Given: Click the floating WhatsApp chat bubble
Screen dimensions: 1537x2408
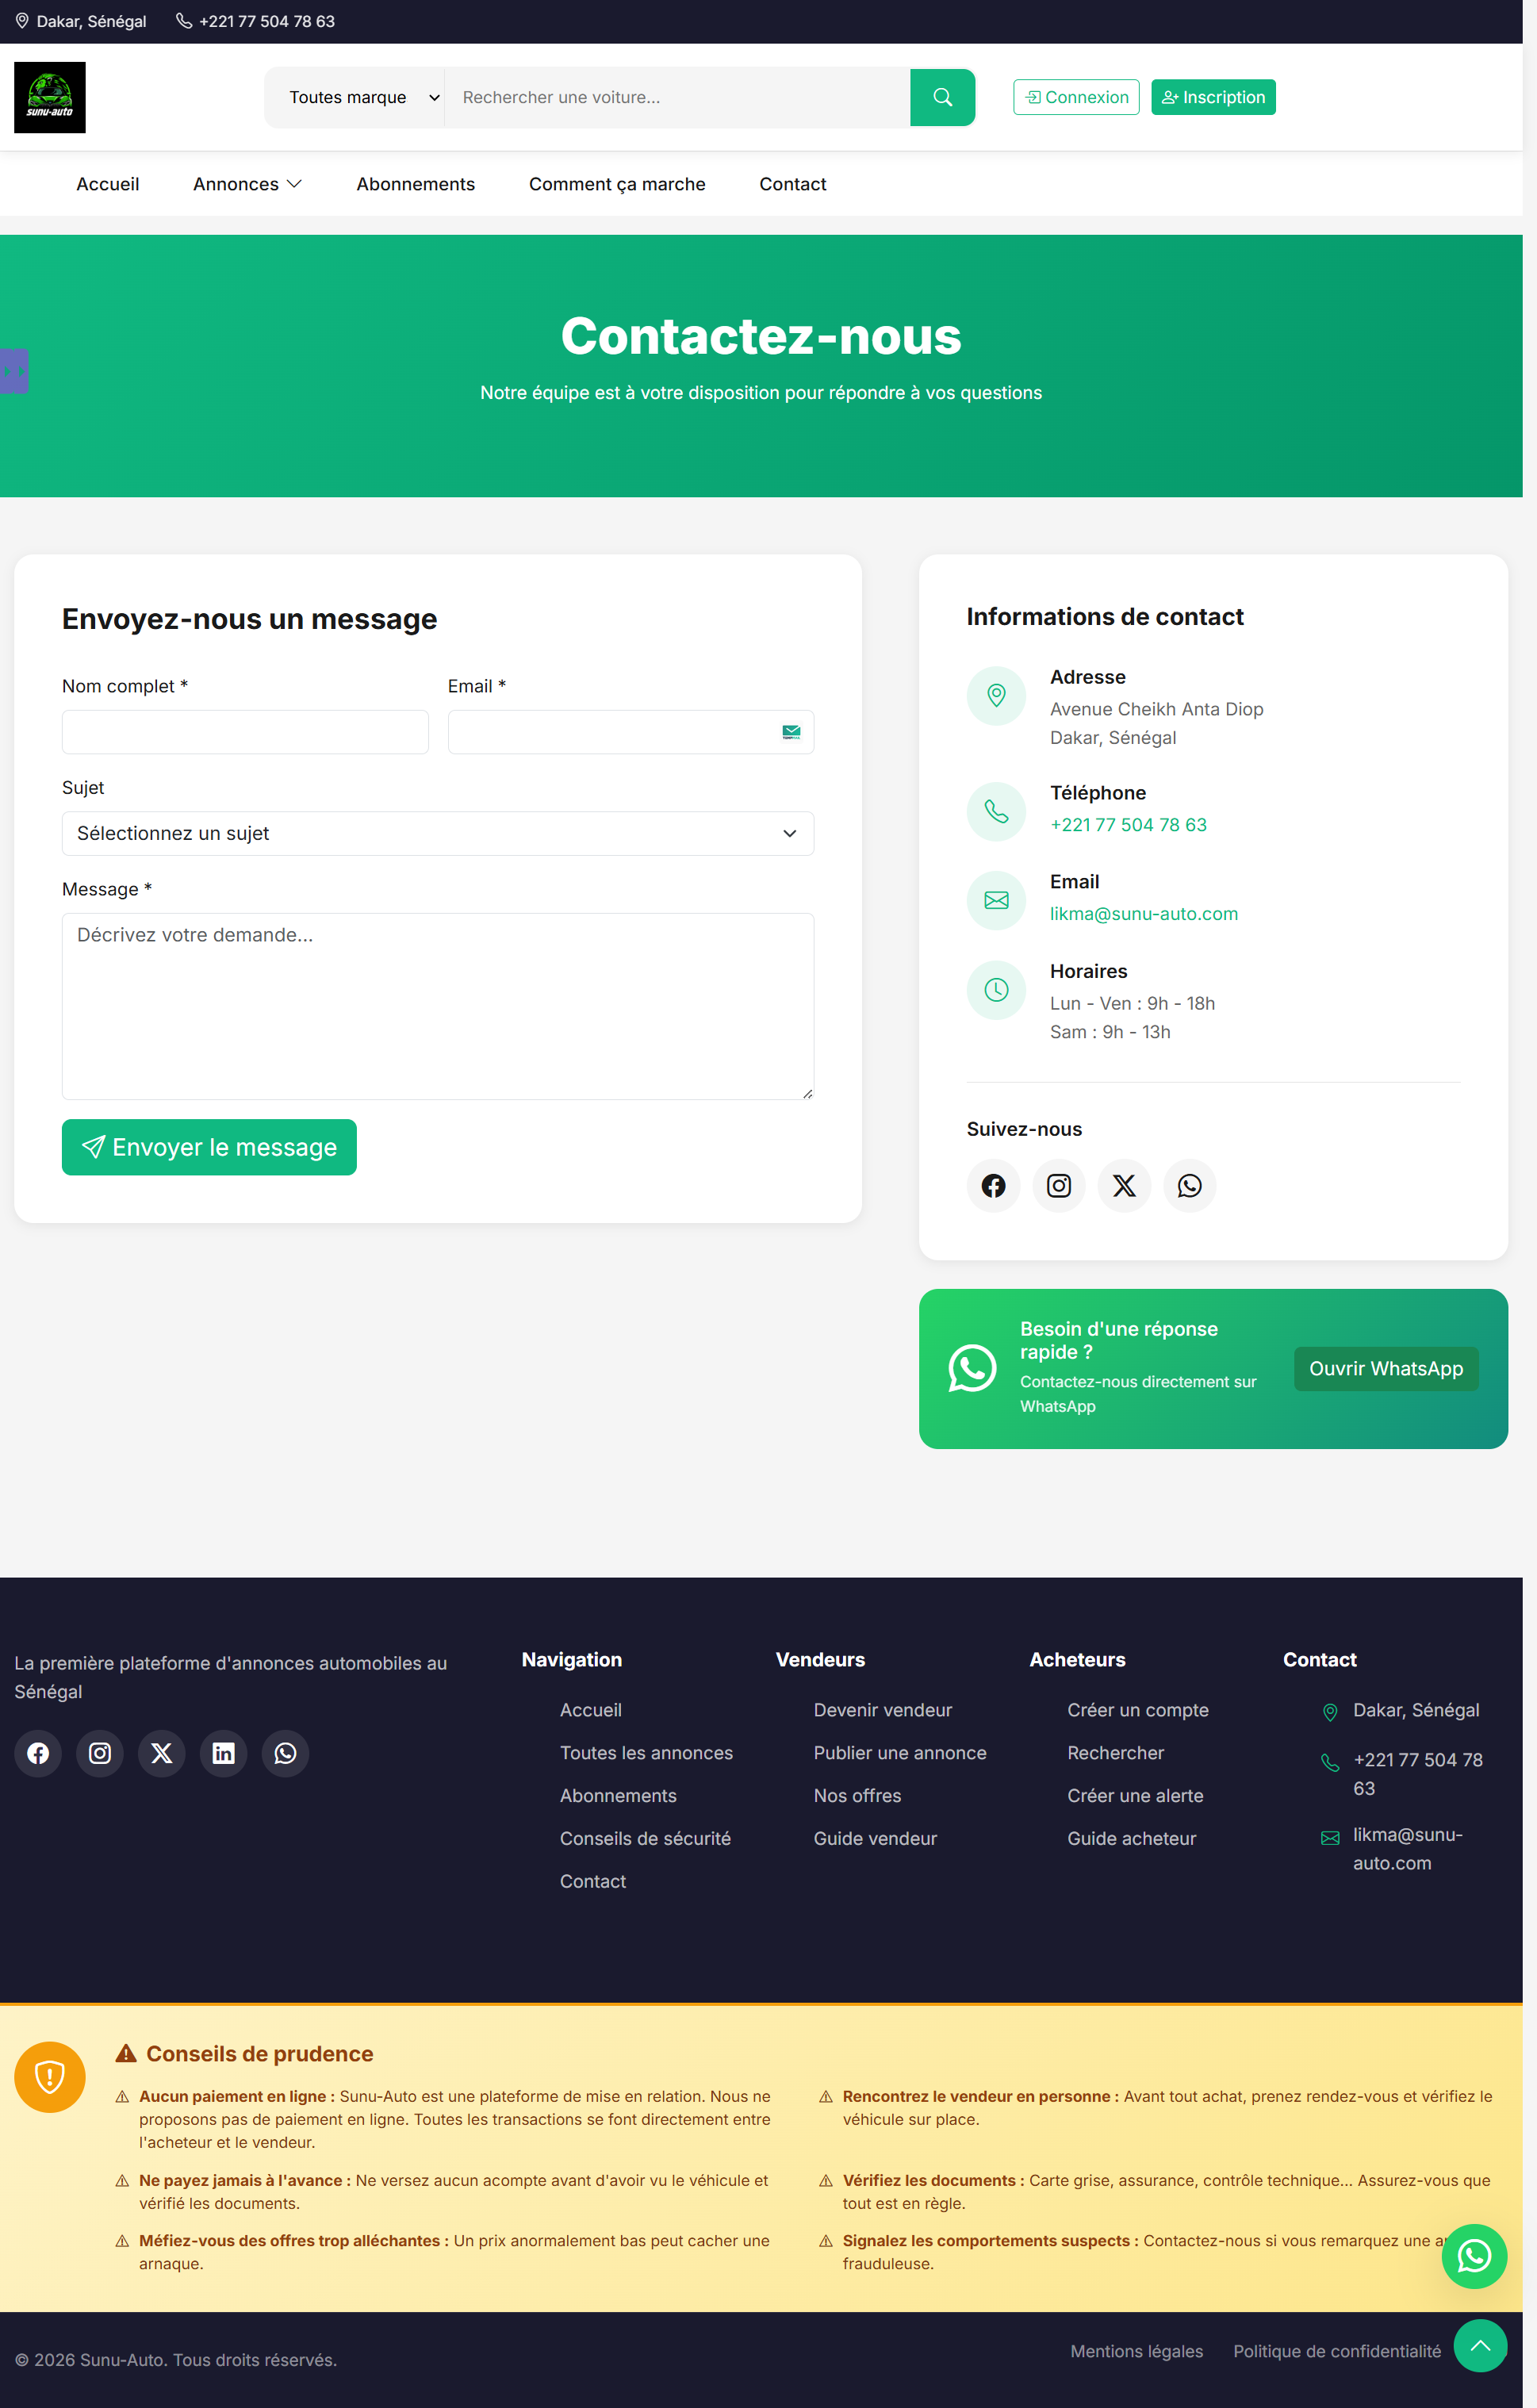Looking at the screenshot, I should tap(1474, 2256).
